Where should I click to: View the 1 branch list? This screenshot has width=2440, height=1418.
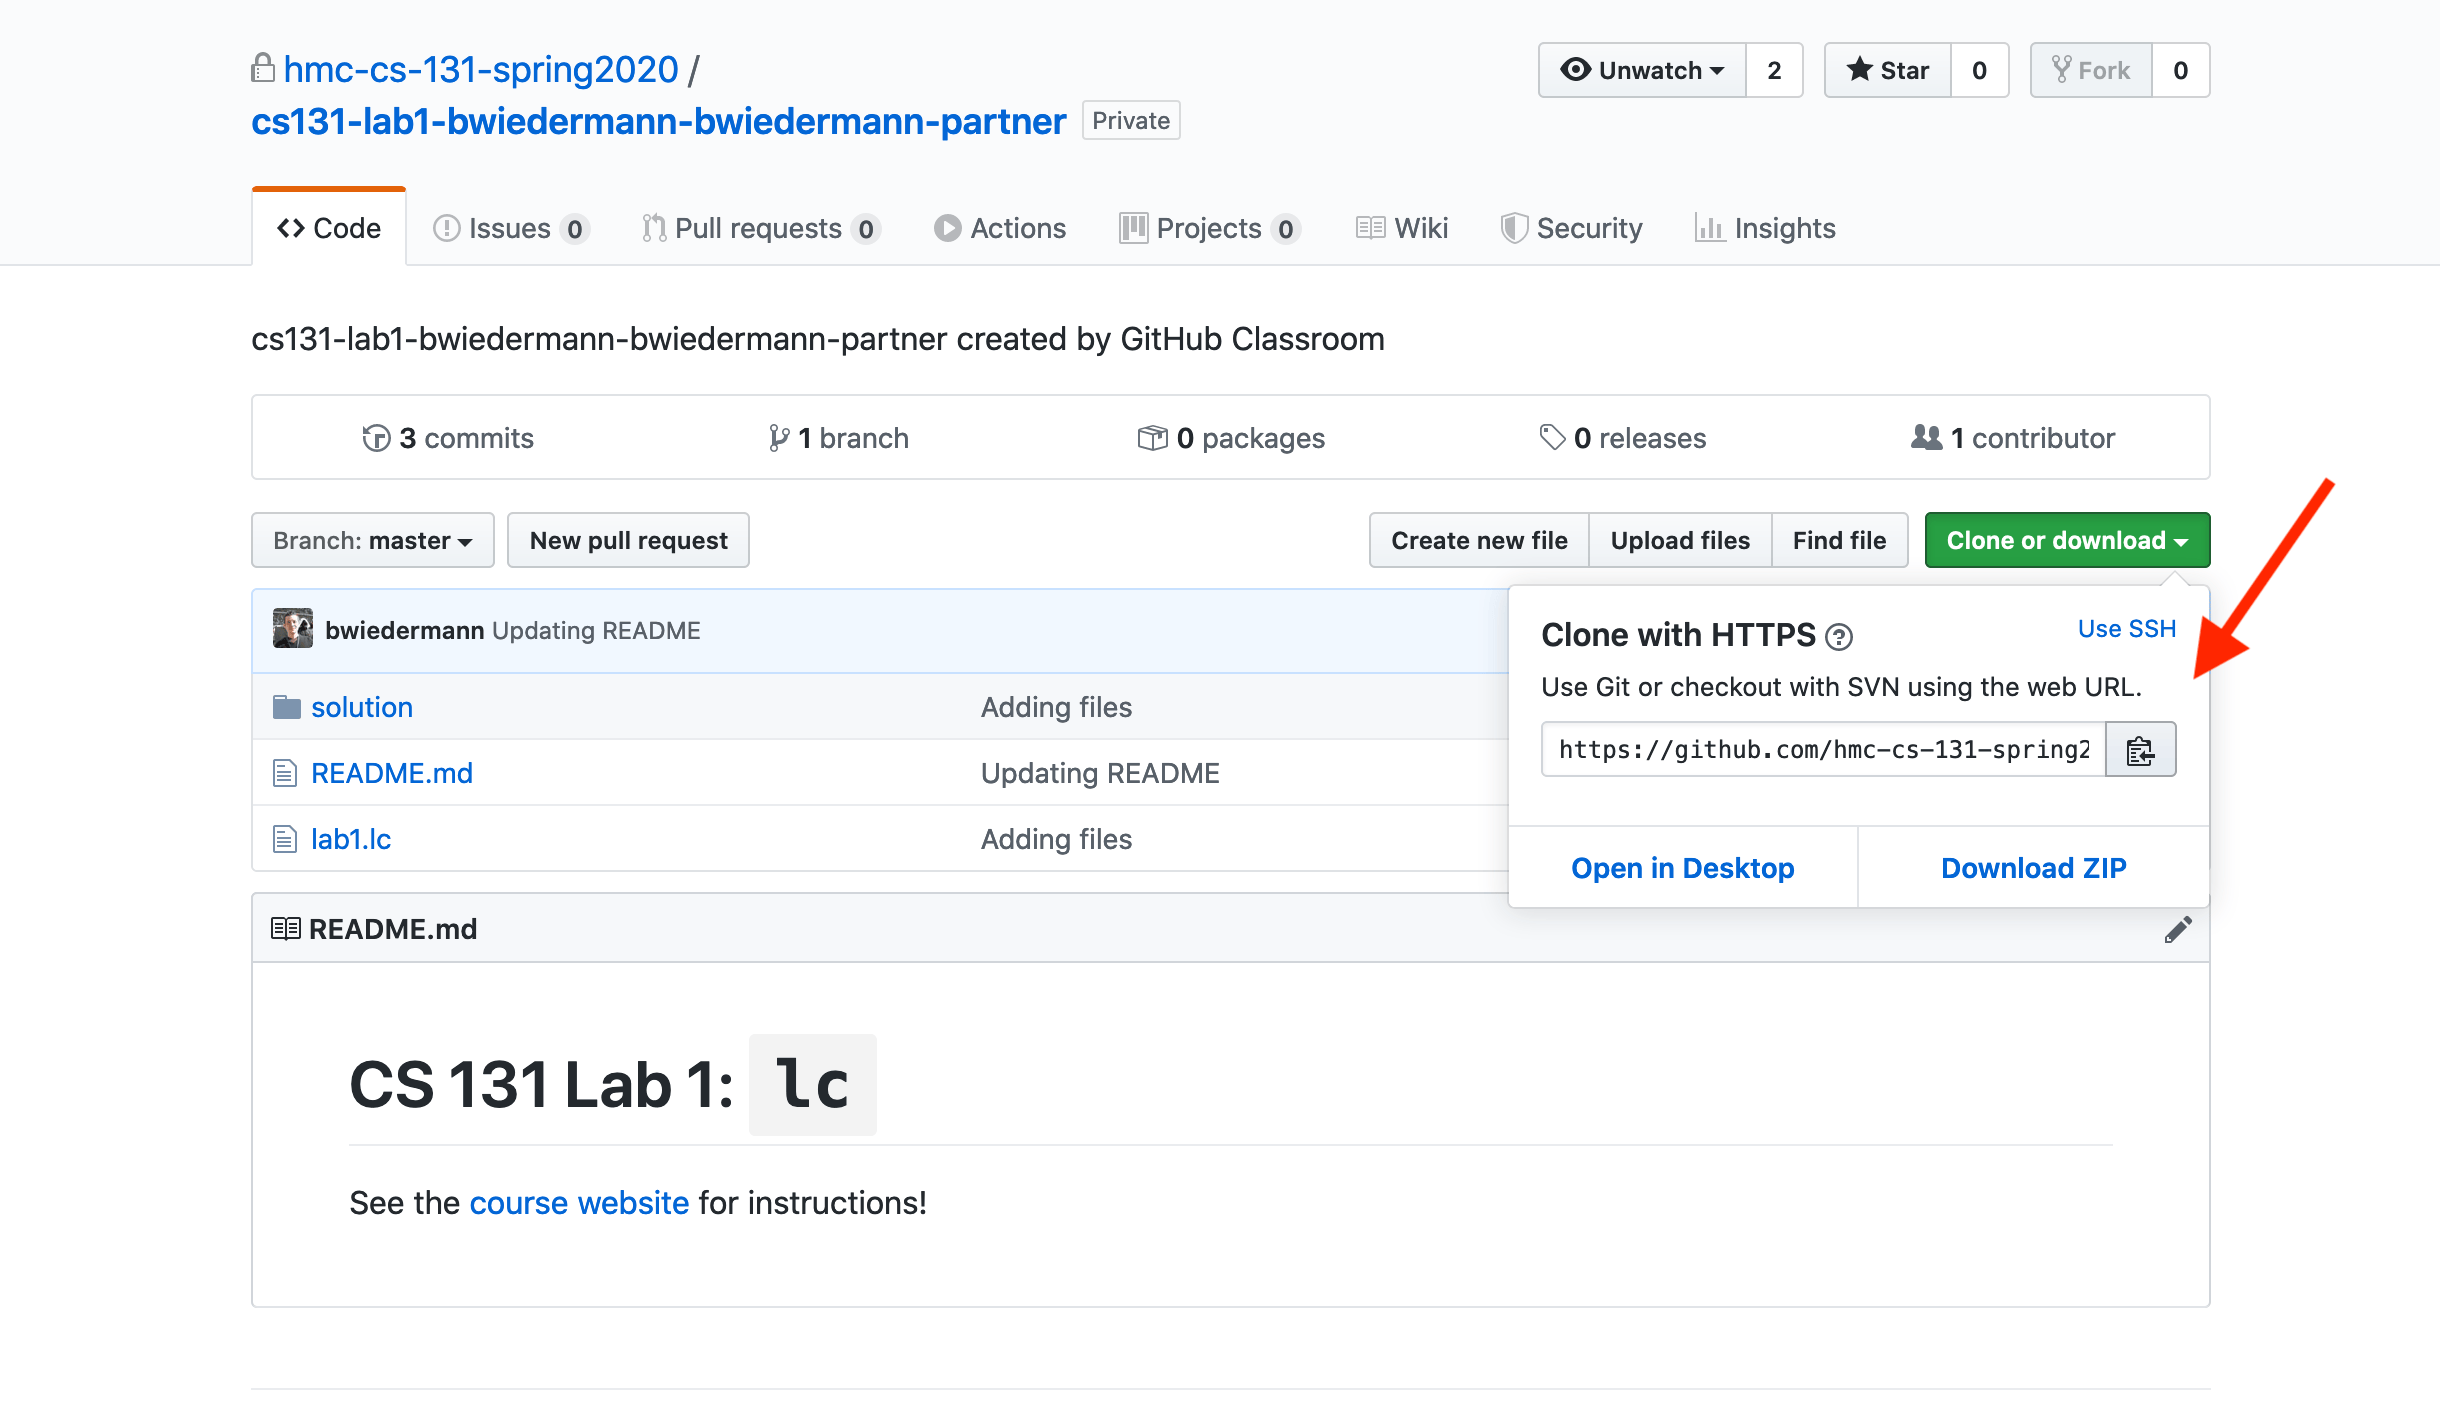838,438
